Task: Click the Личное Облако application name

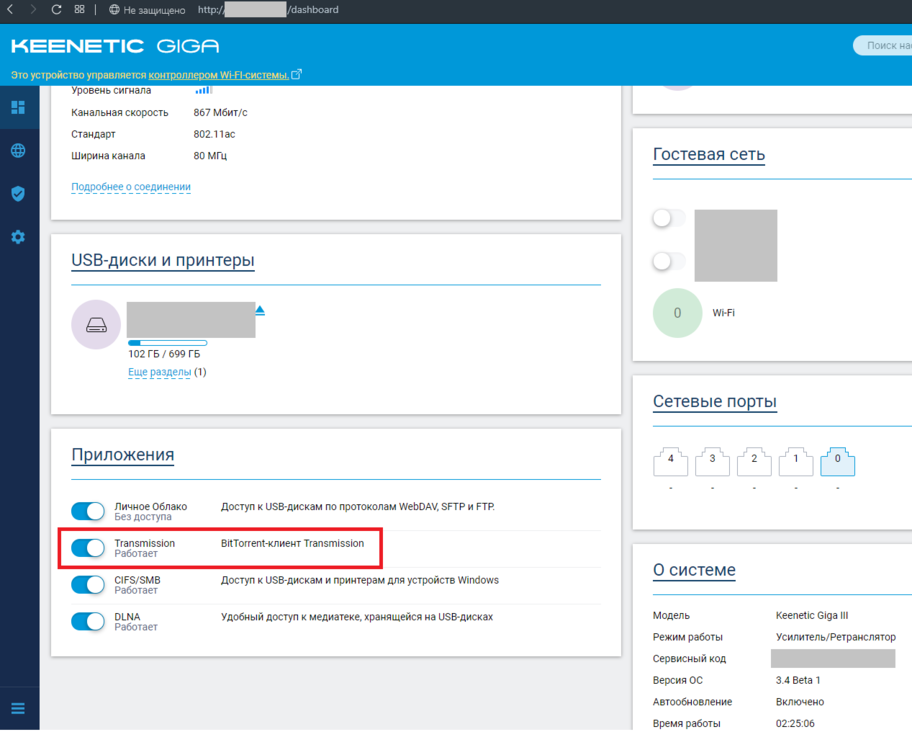Action: (x=151, y=507)
